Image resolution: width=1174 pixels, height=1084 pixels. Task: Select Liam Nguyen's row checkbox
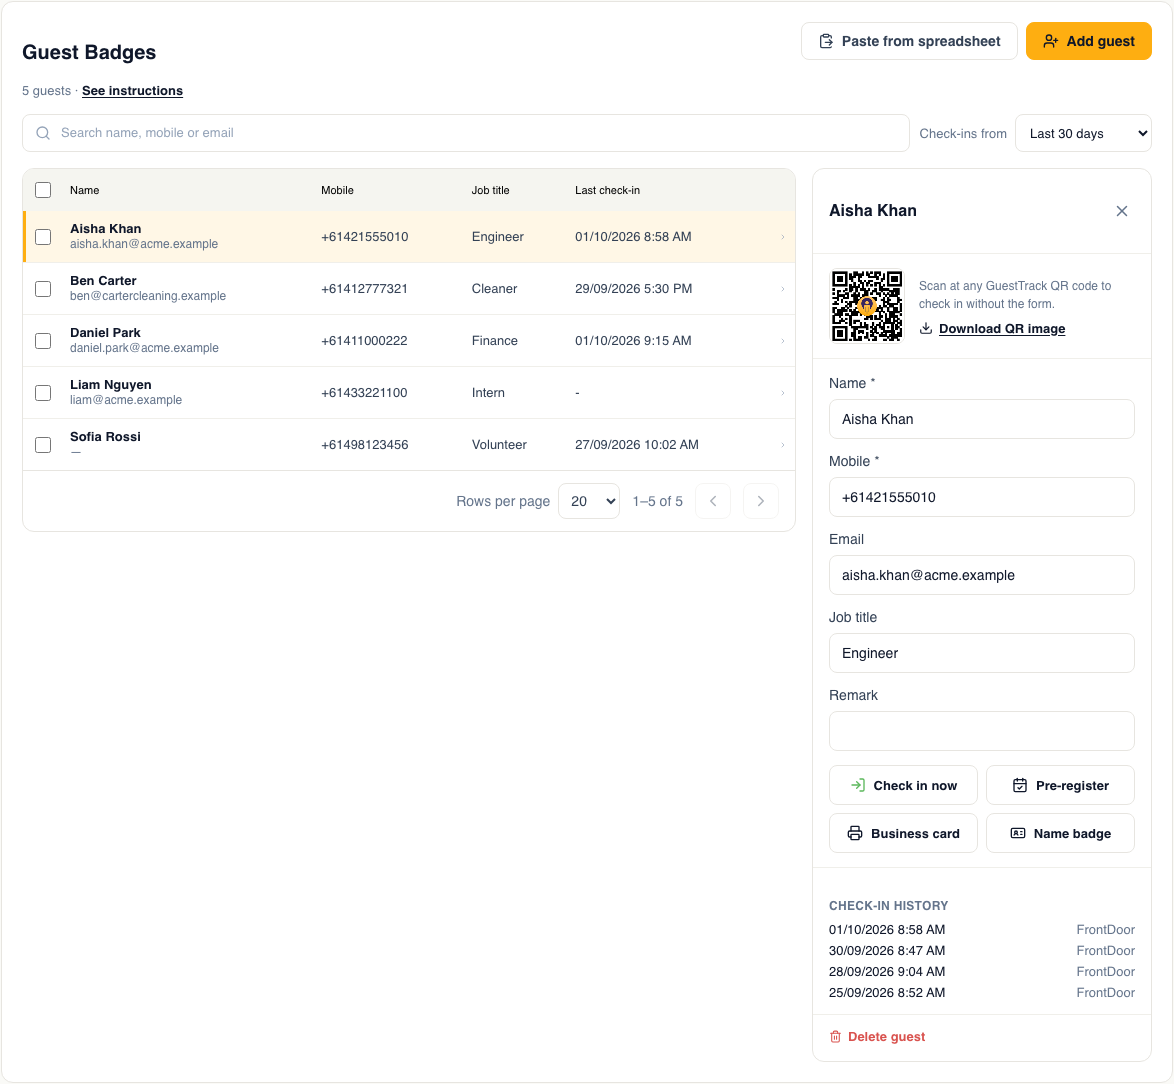[x=43, y=393]
